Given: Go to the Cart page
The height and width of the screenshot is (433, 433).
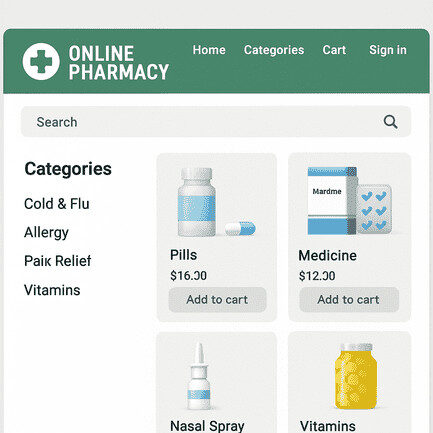Looking at the screenshot, I should click(334, 50).
